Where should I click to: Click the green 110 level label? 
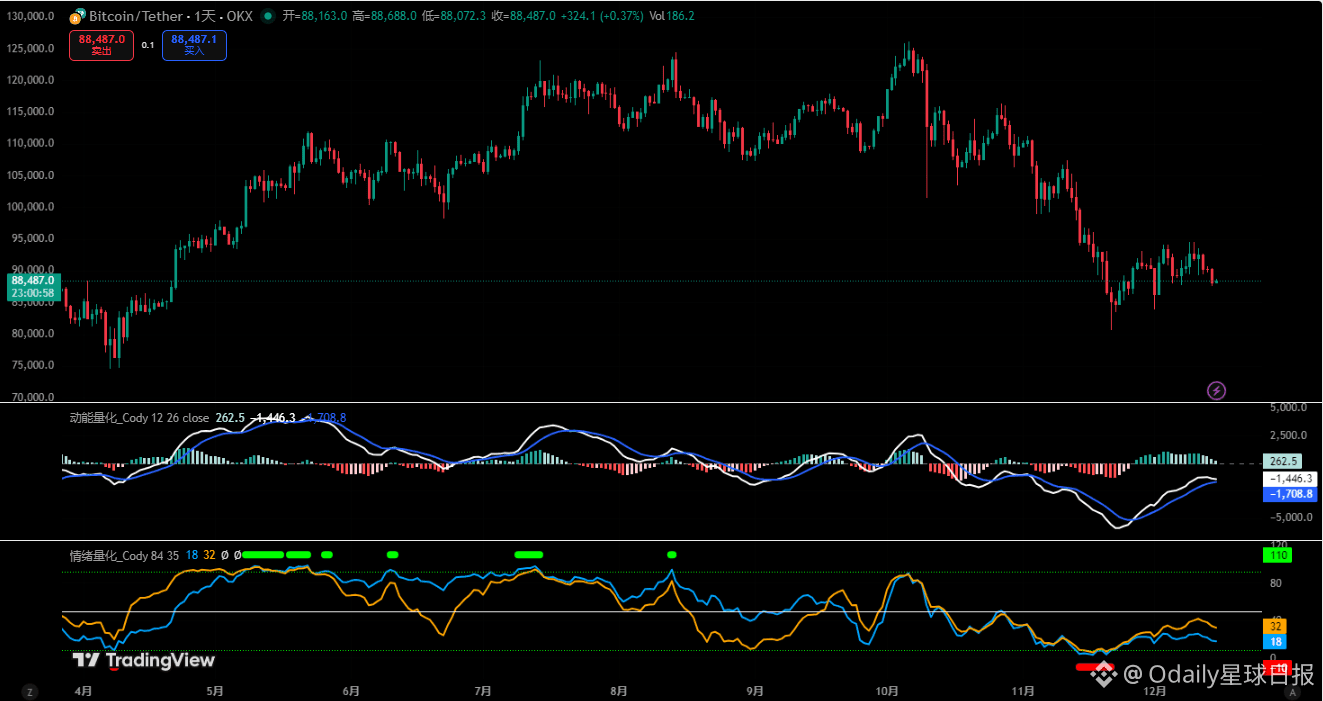point(1277,555)
